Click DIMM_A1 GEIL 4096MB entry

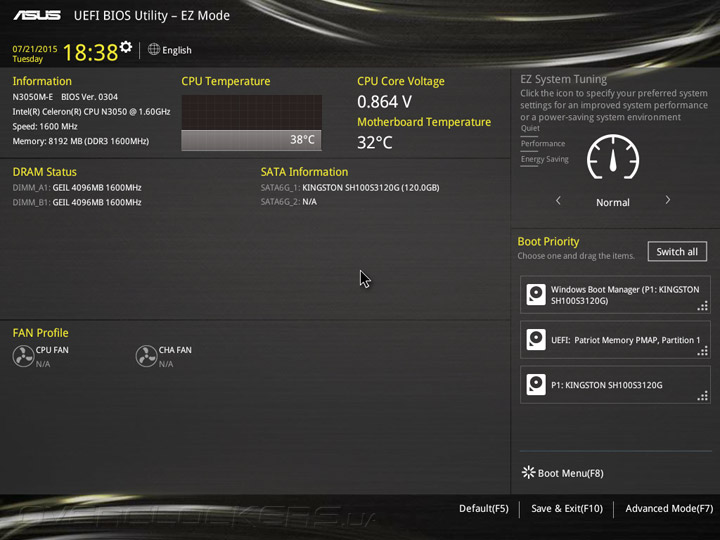click(77, 188)
